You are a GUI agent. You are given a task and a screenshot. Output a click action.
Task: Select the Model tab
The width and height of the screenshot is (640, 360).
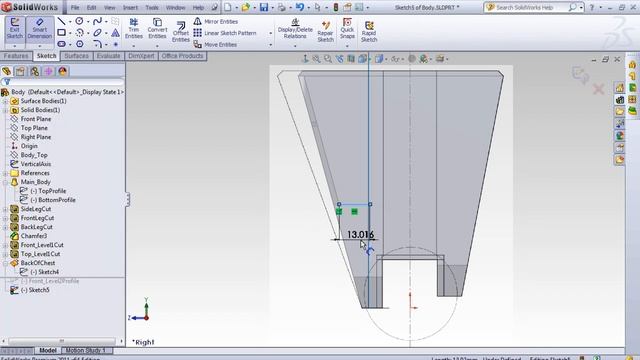point(48,350)
